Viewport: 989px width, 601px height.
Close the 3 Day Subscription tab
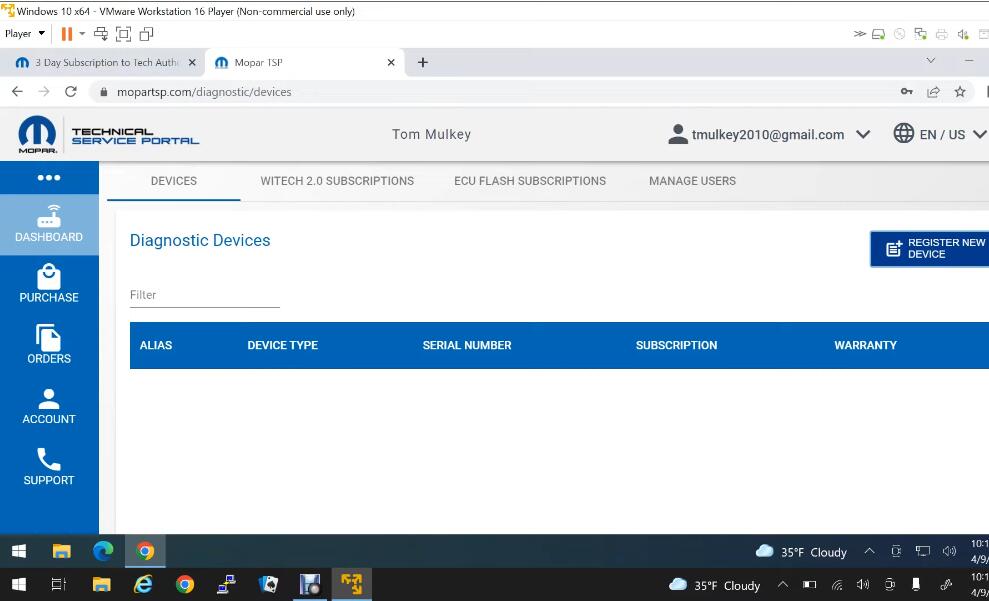tap(192, 62)
